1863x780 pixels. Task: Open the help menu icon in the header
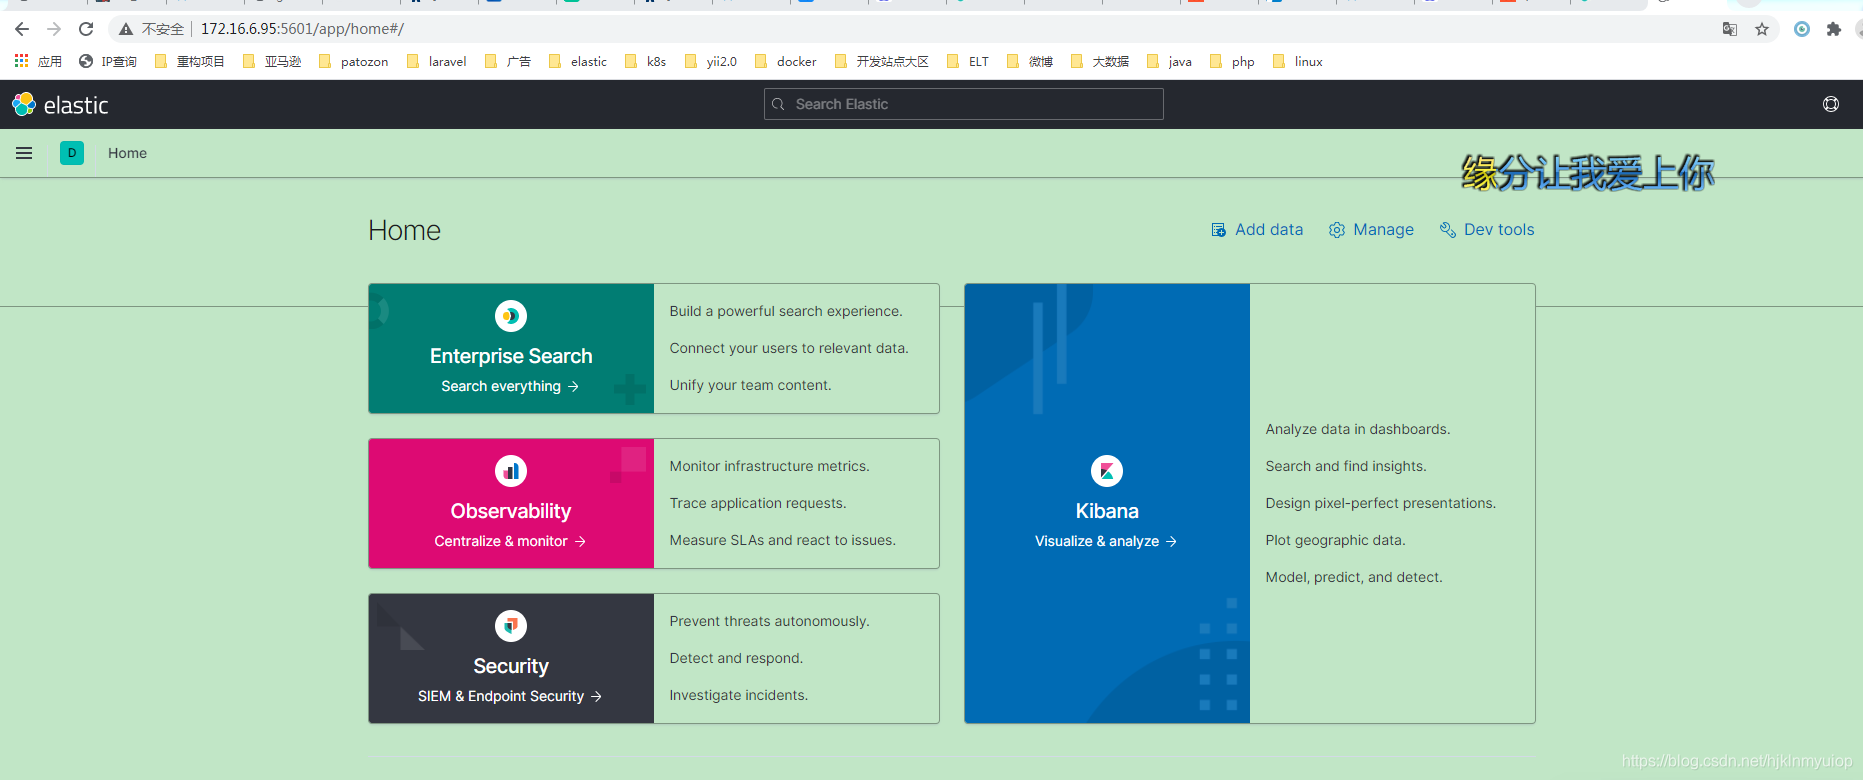point(1831,104)
